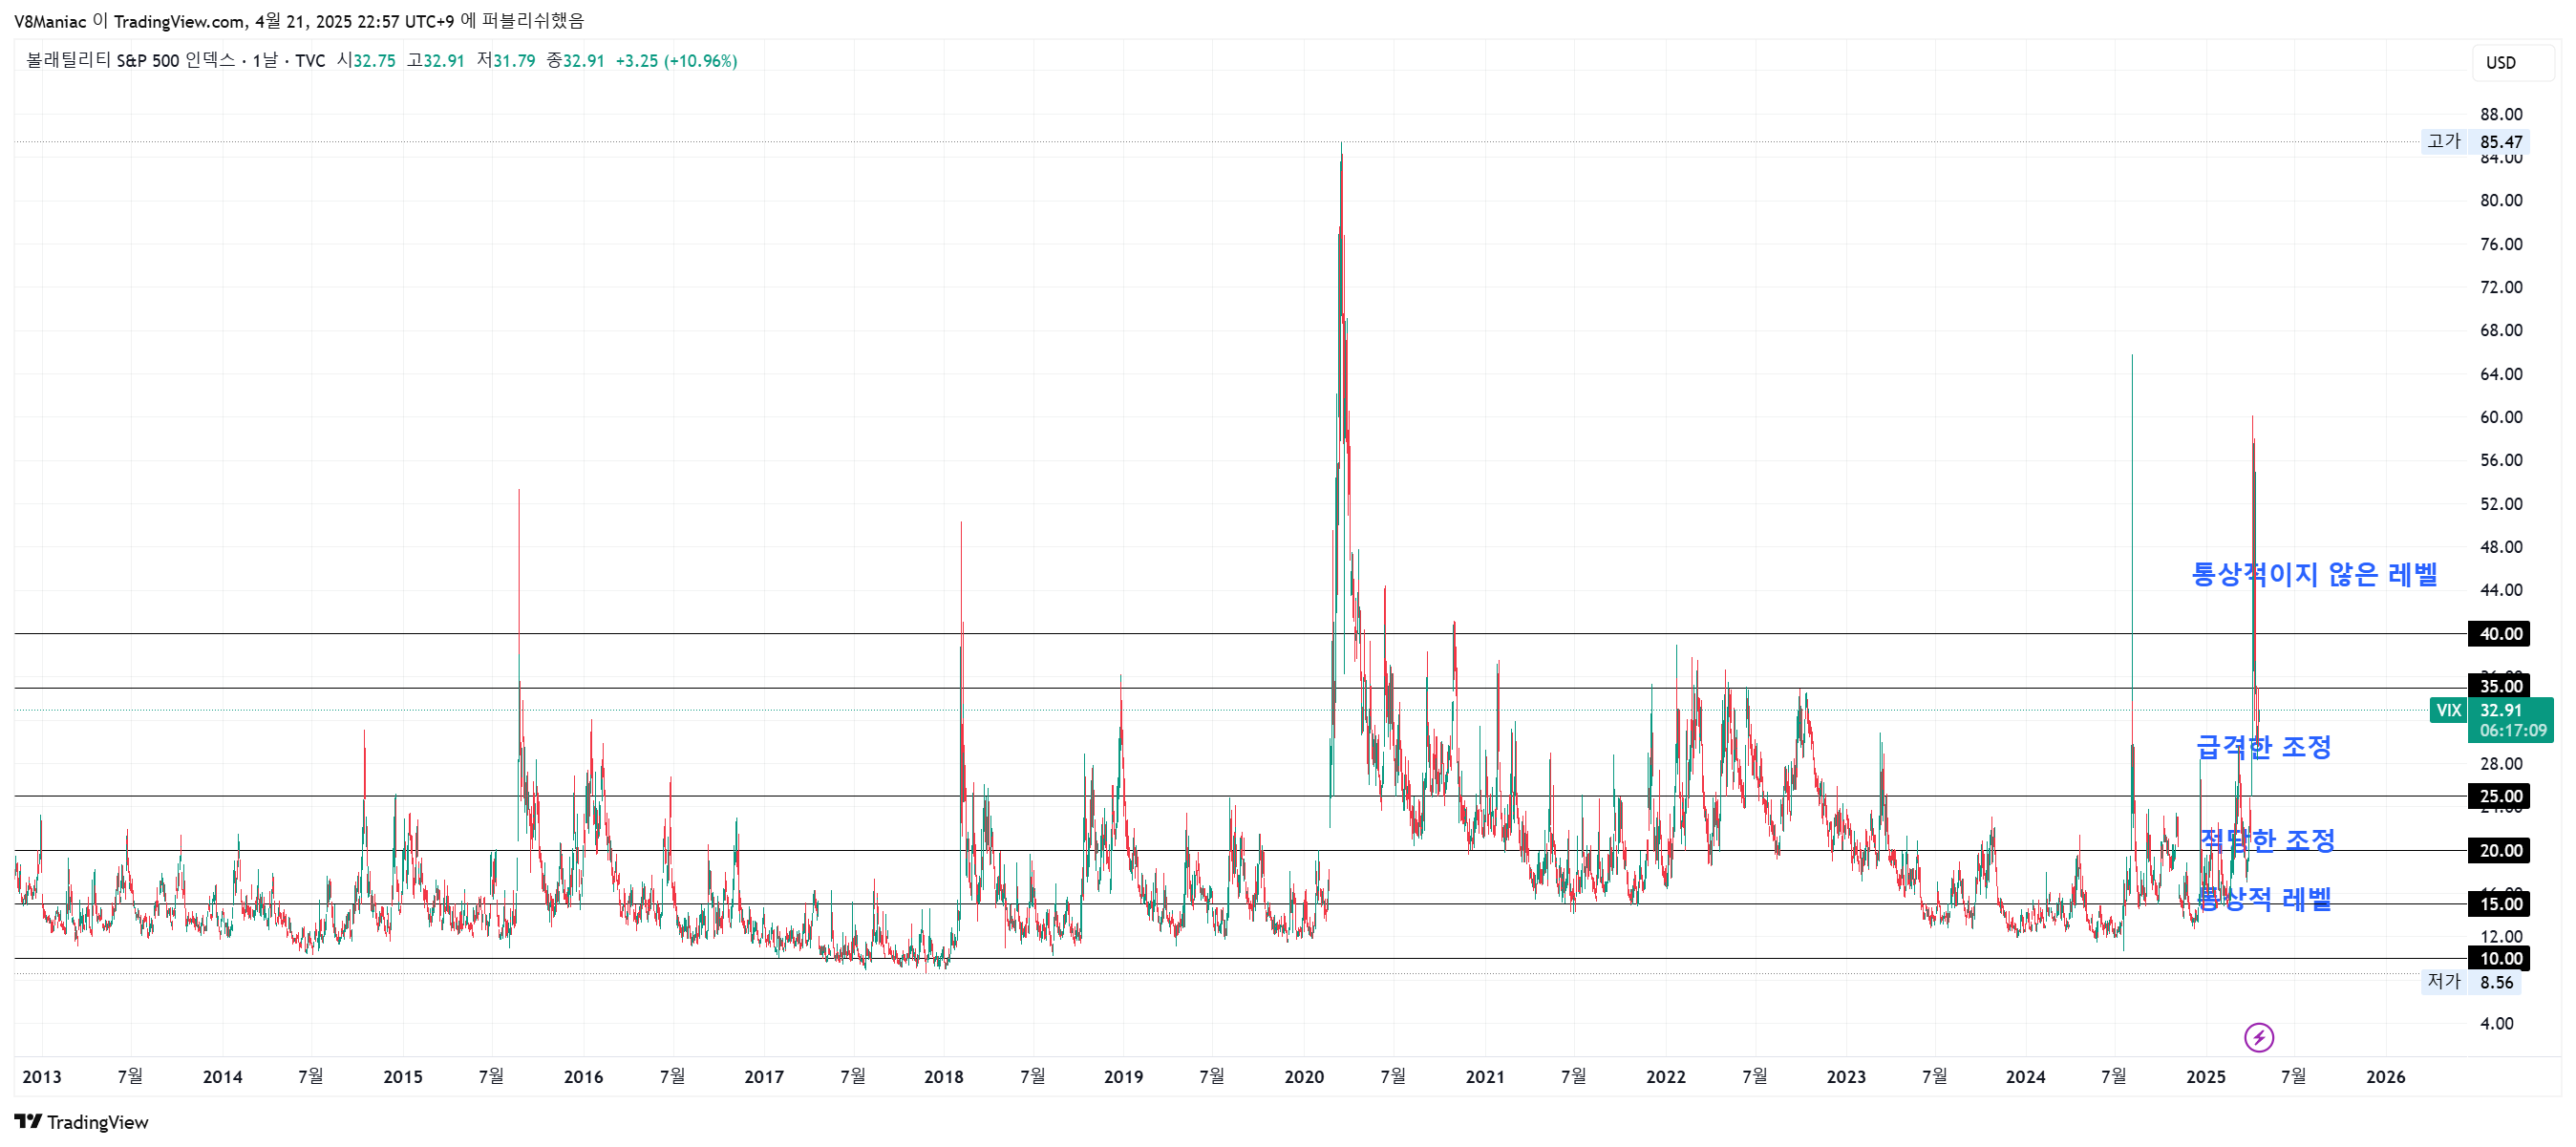This screenshot has height=1147, width=2576.
Task: Select the '급격한 조정' text annotation
Action: click(x=2263, y=747)
